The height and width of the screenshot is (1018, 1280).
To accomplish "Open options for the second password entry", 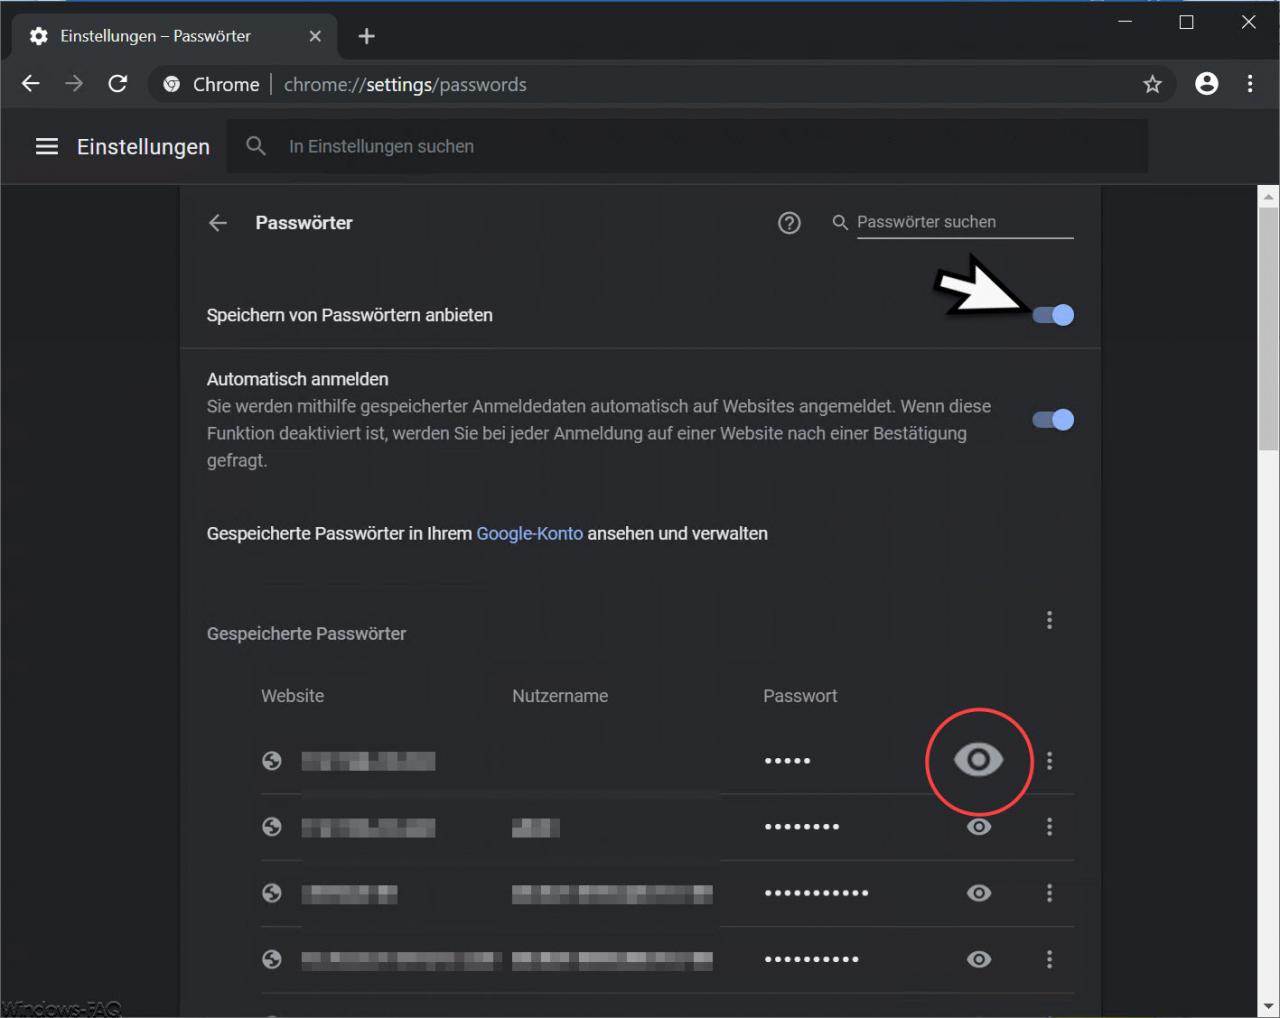I will (x=1050, y=827).
